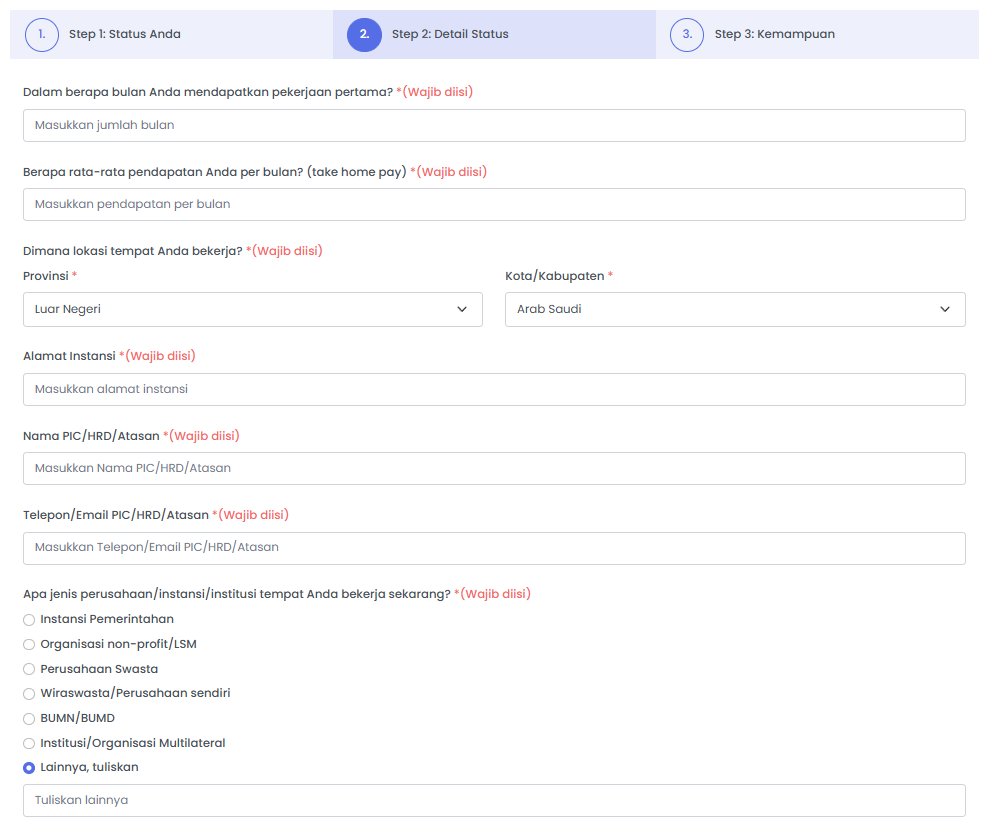Switch to Step 3: Kemampuan tab
Screen dimensions: 989x831
pos(774,34)
